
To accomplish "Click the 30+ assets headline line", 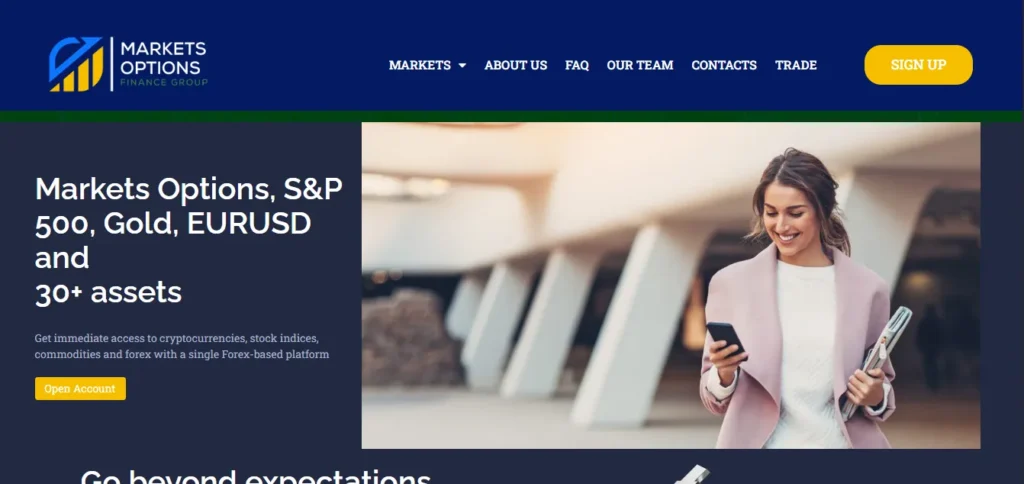I will (108, 293).
